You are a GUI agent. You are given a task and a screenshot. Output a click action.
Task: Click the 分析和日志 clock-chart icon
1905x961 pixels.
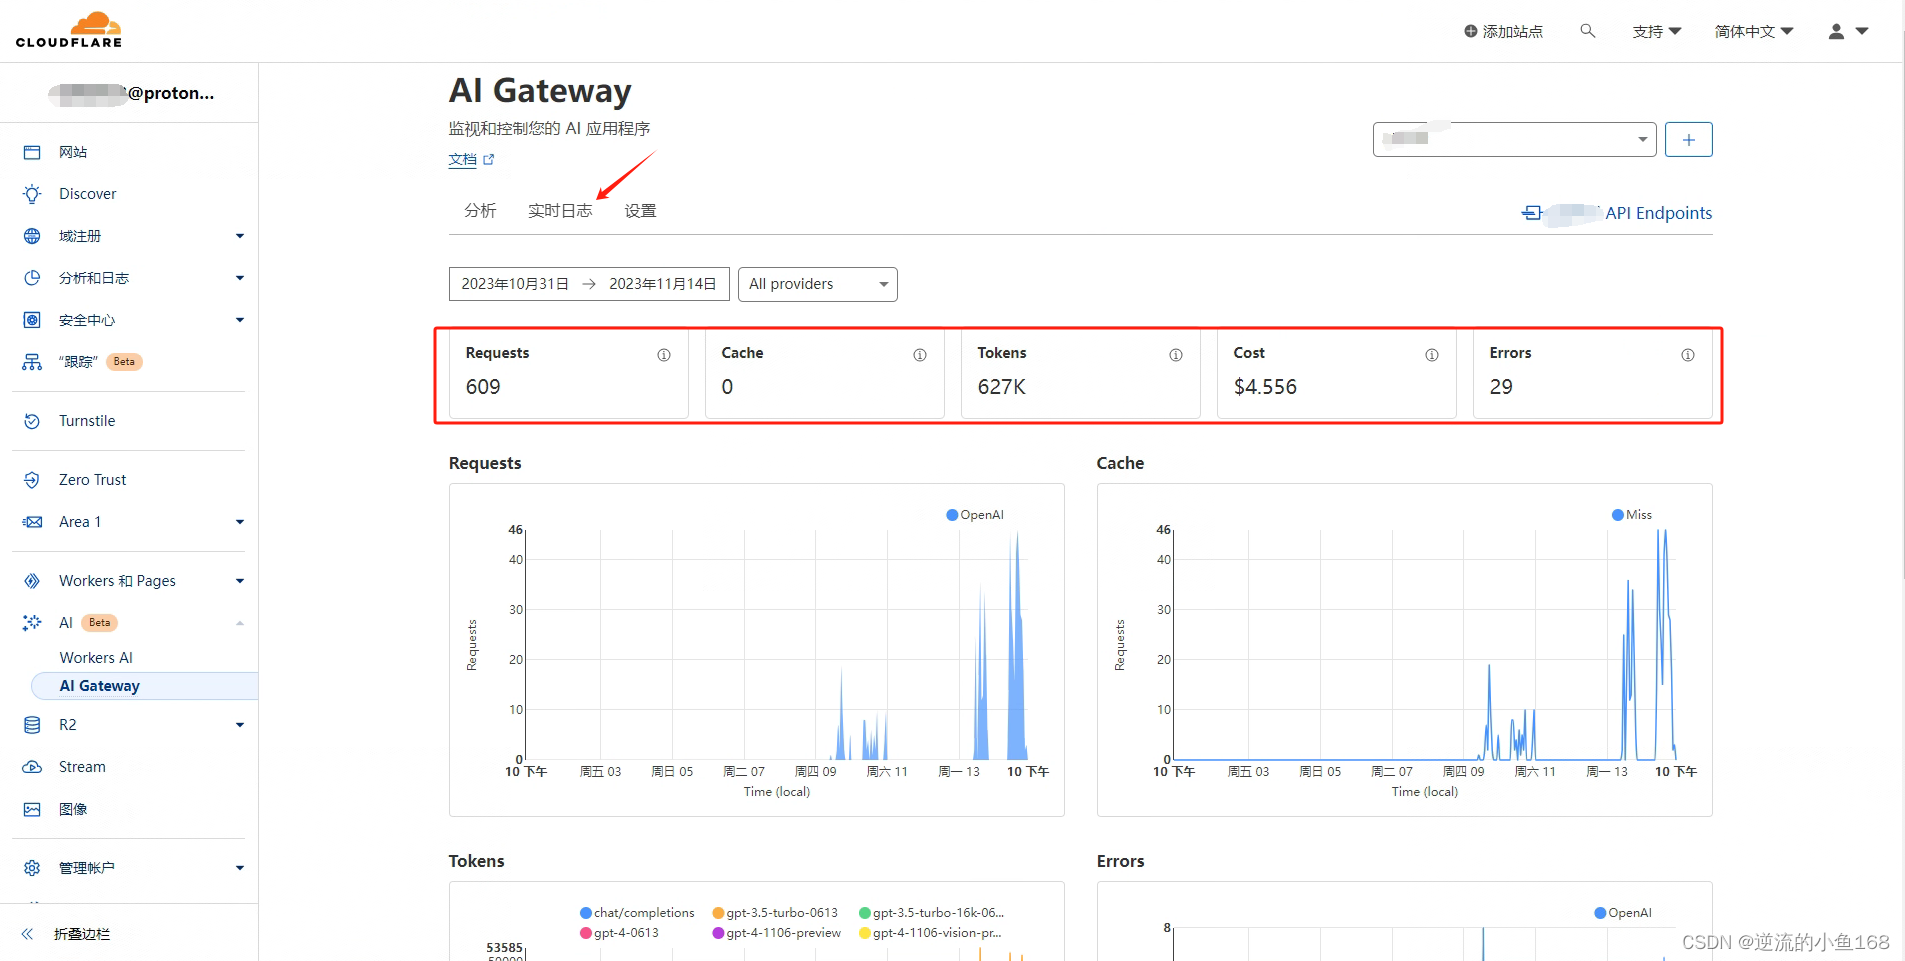click(x=32, y=278)
